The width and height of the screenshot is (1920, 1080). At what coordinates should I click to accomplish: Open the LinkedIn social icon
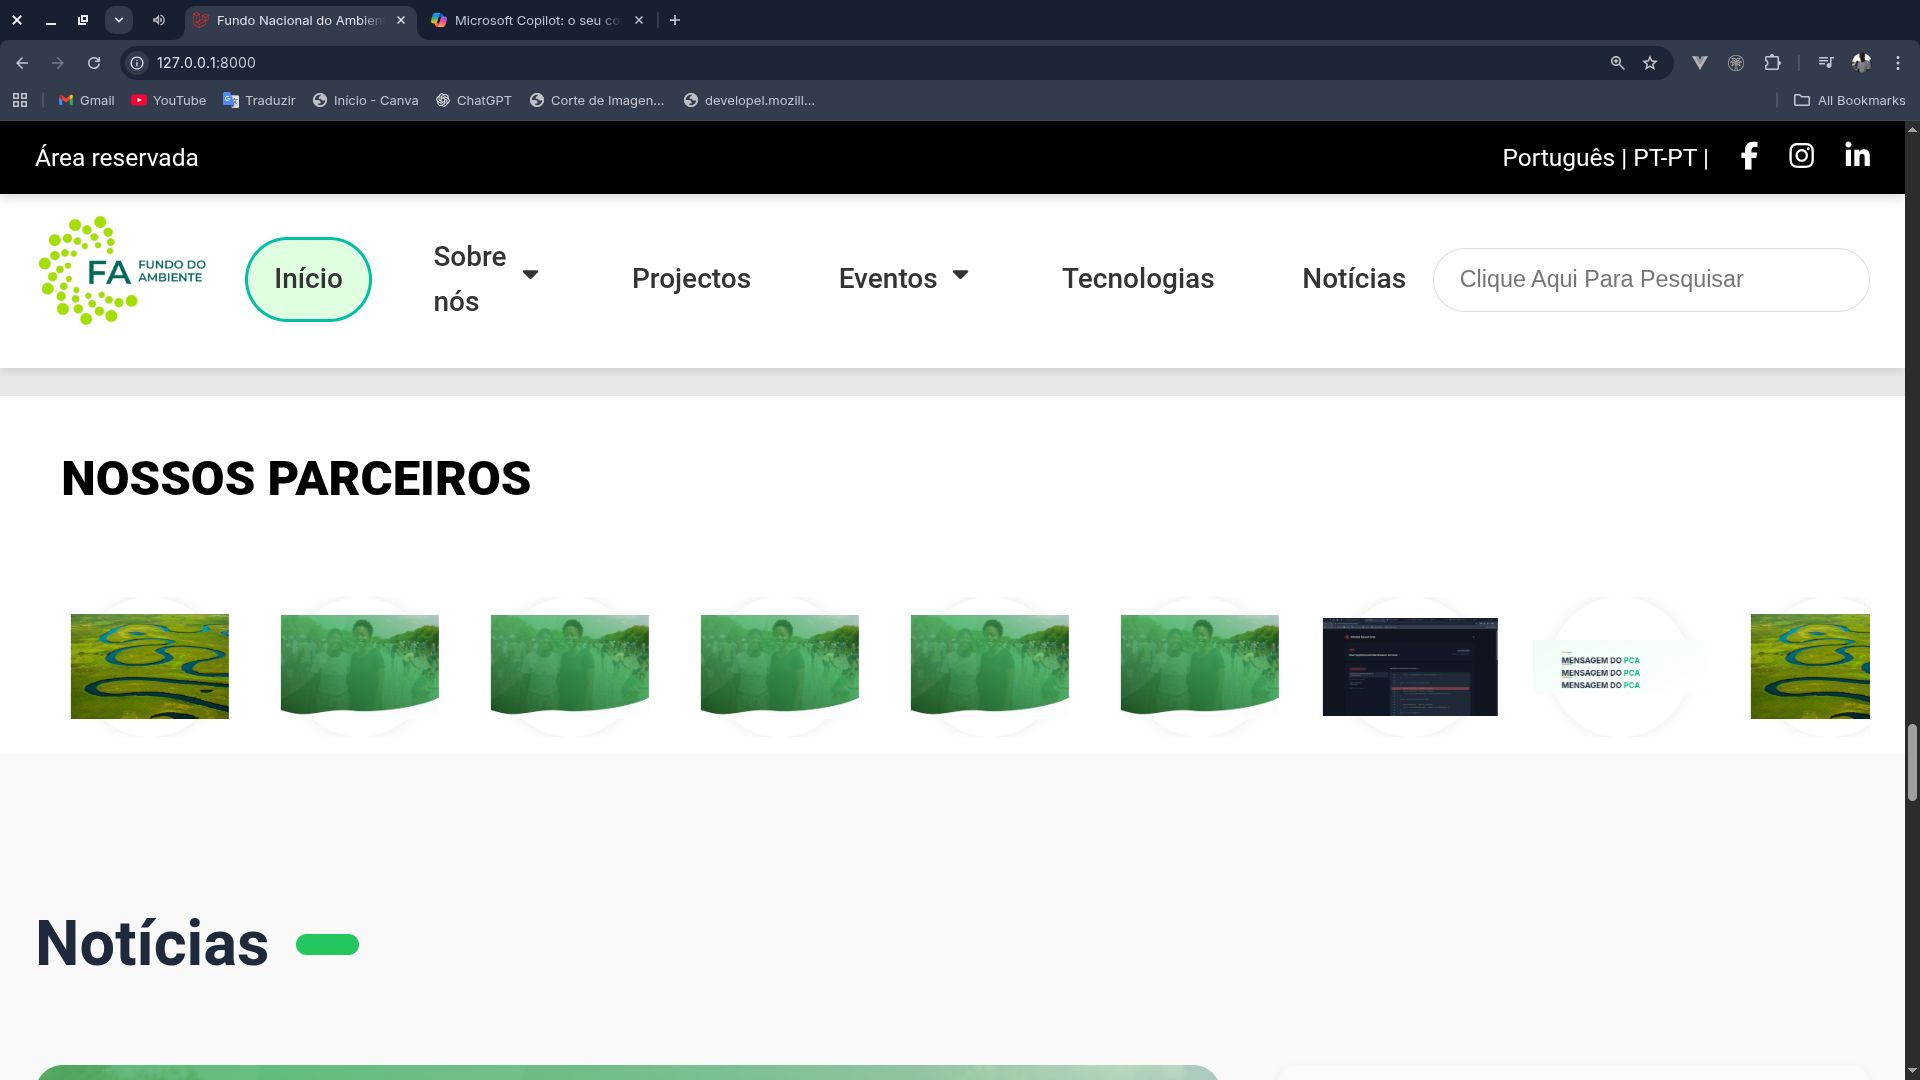[x=1857, y=156]
